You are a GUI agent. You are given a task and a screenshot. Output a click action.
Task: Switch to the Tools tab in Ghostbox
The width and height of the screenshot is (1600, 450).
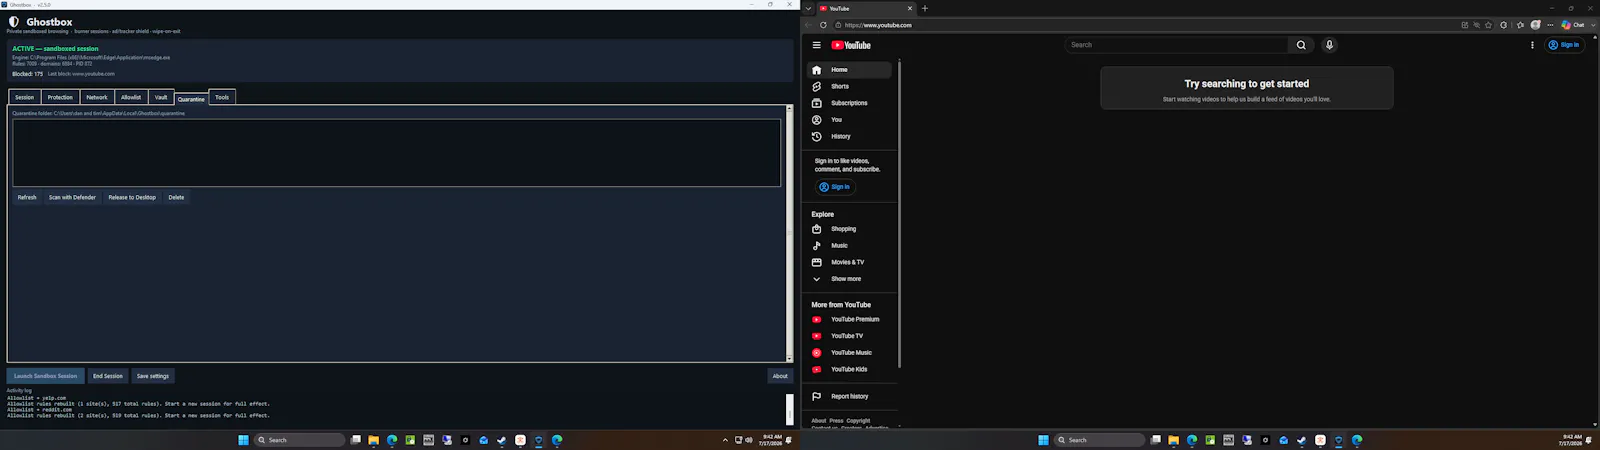tap(222, 97)
